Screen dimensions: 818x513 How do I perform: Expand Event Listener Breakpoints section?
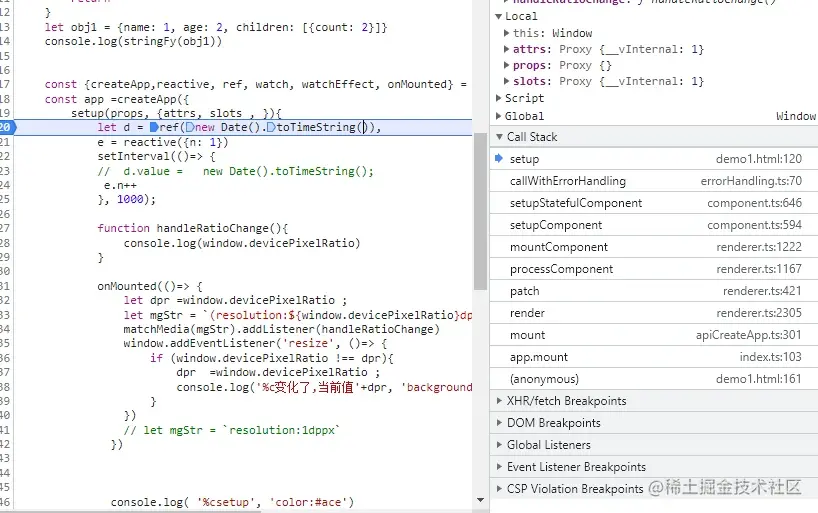499,467
